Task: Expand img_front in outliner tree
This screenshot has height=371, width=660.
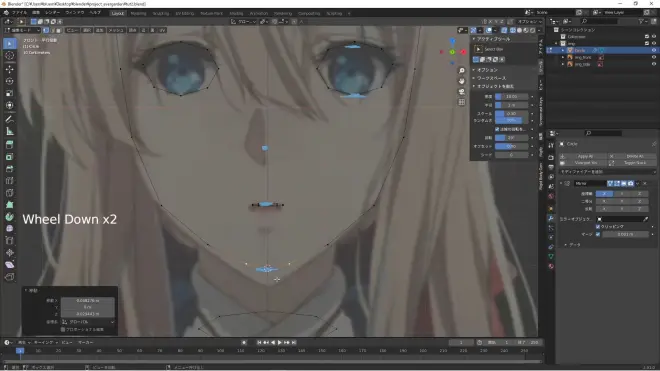Action: 563,57
